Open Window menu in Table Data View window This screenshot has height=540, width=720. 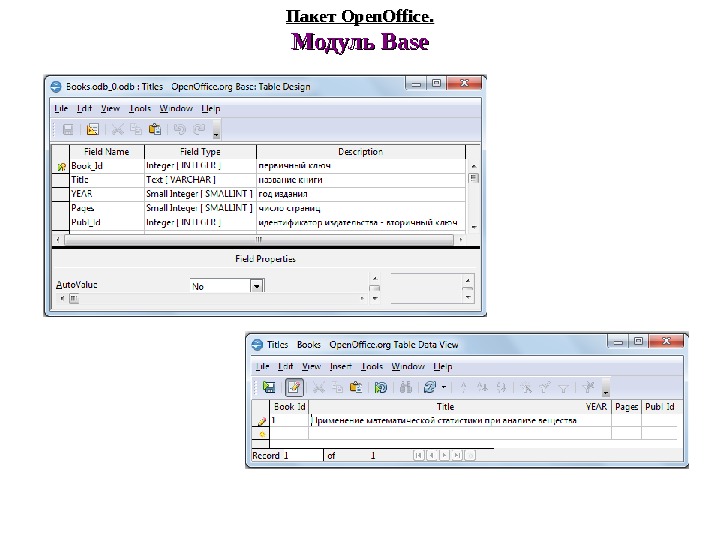tap(408, 366)
